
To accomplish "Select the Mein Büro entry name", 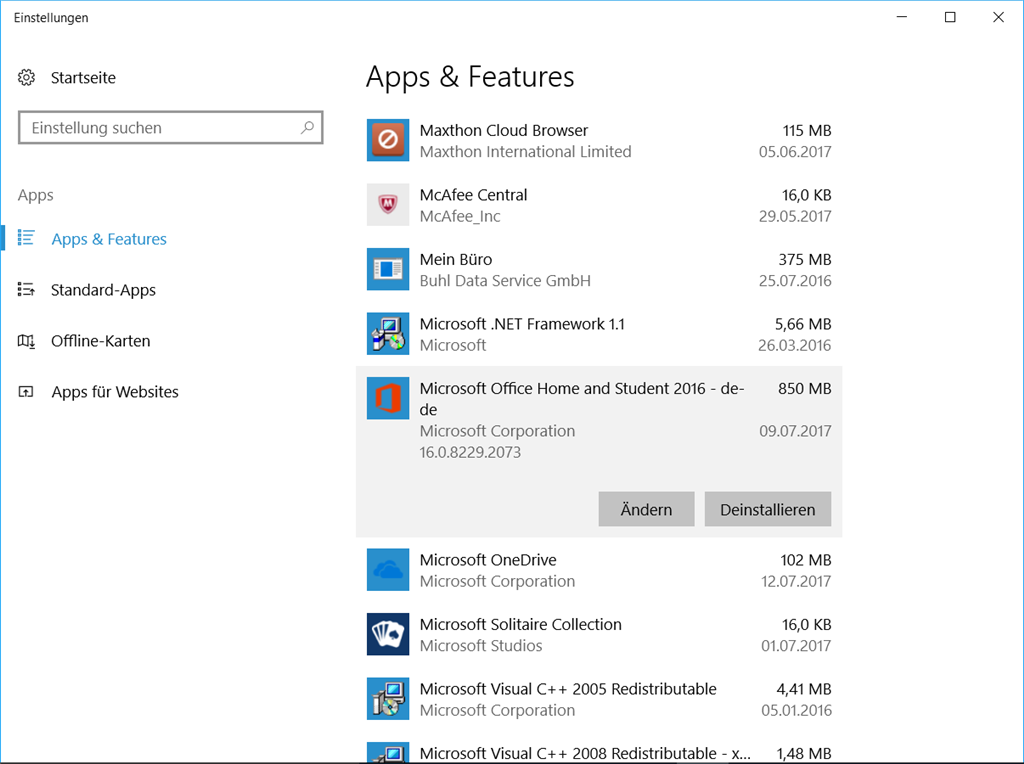I will (x=456, y=260).
